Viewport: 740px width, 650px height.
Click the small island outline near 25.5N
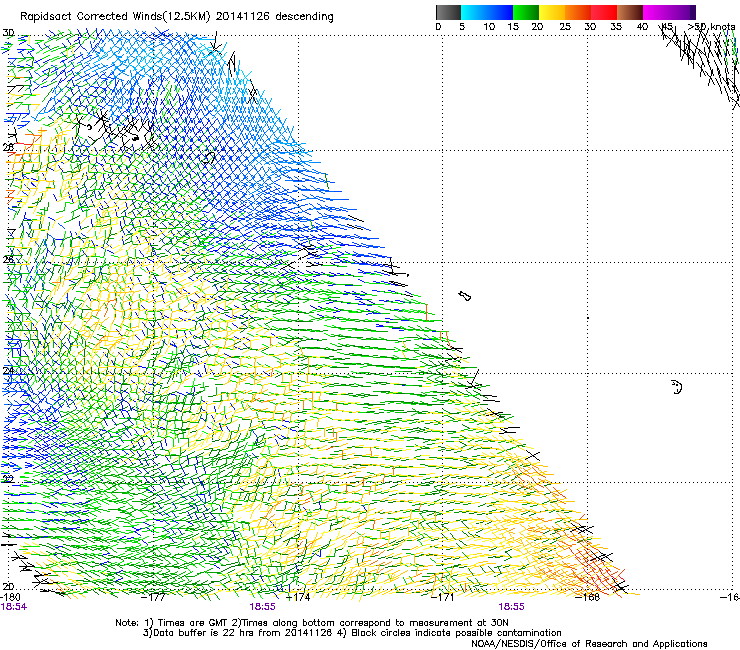pos(464,296)
